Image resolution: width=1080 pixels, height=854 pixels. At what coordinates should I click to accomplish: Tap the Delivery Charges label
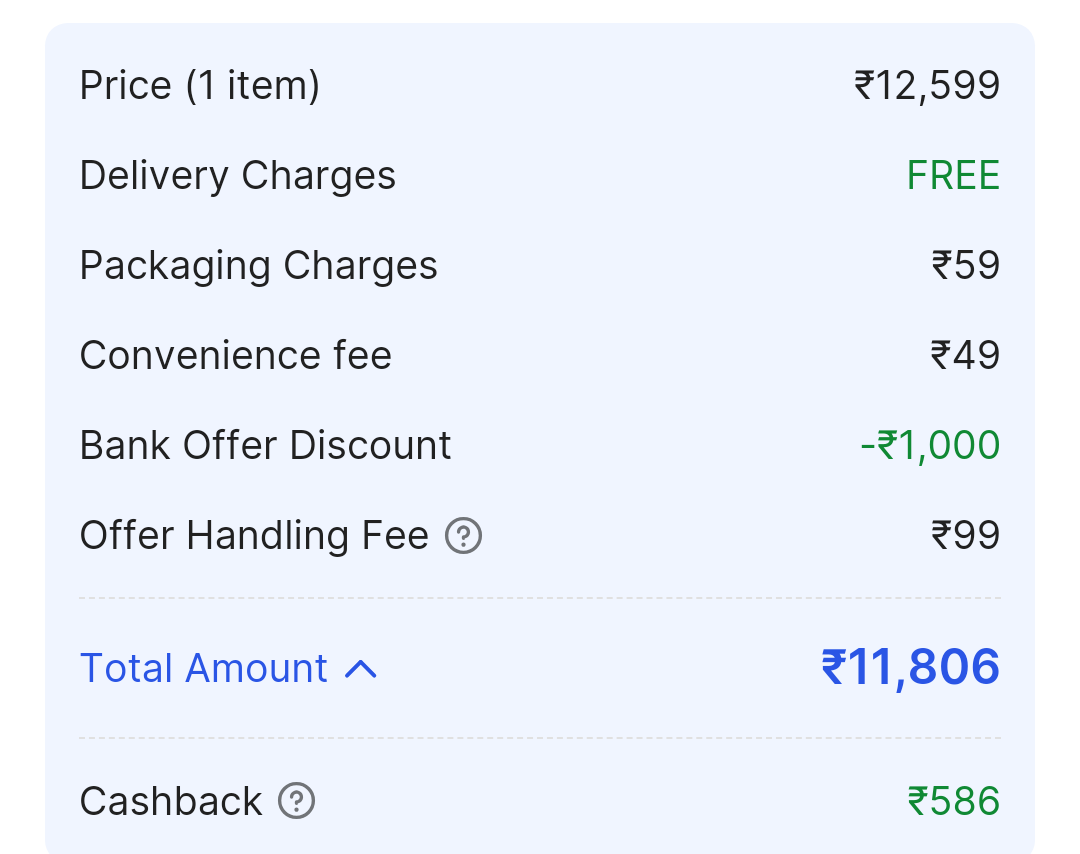238,176
